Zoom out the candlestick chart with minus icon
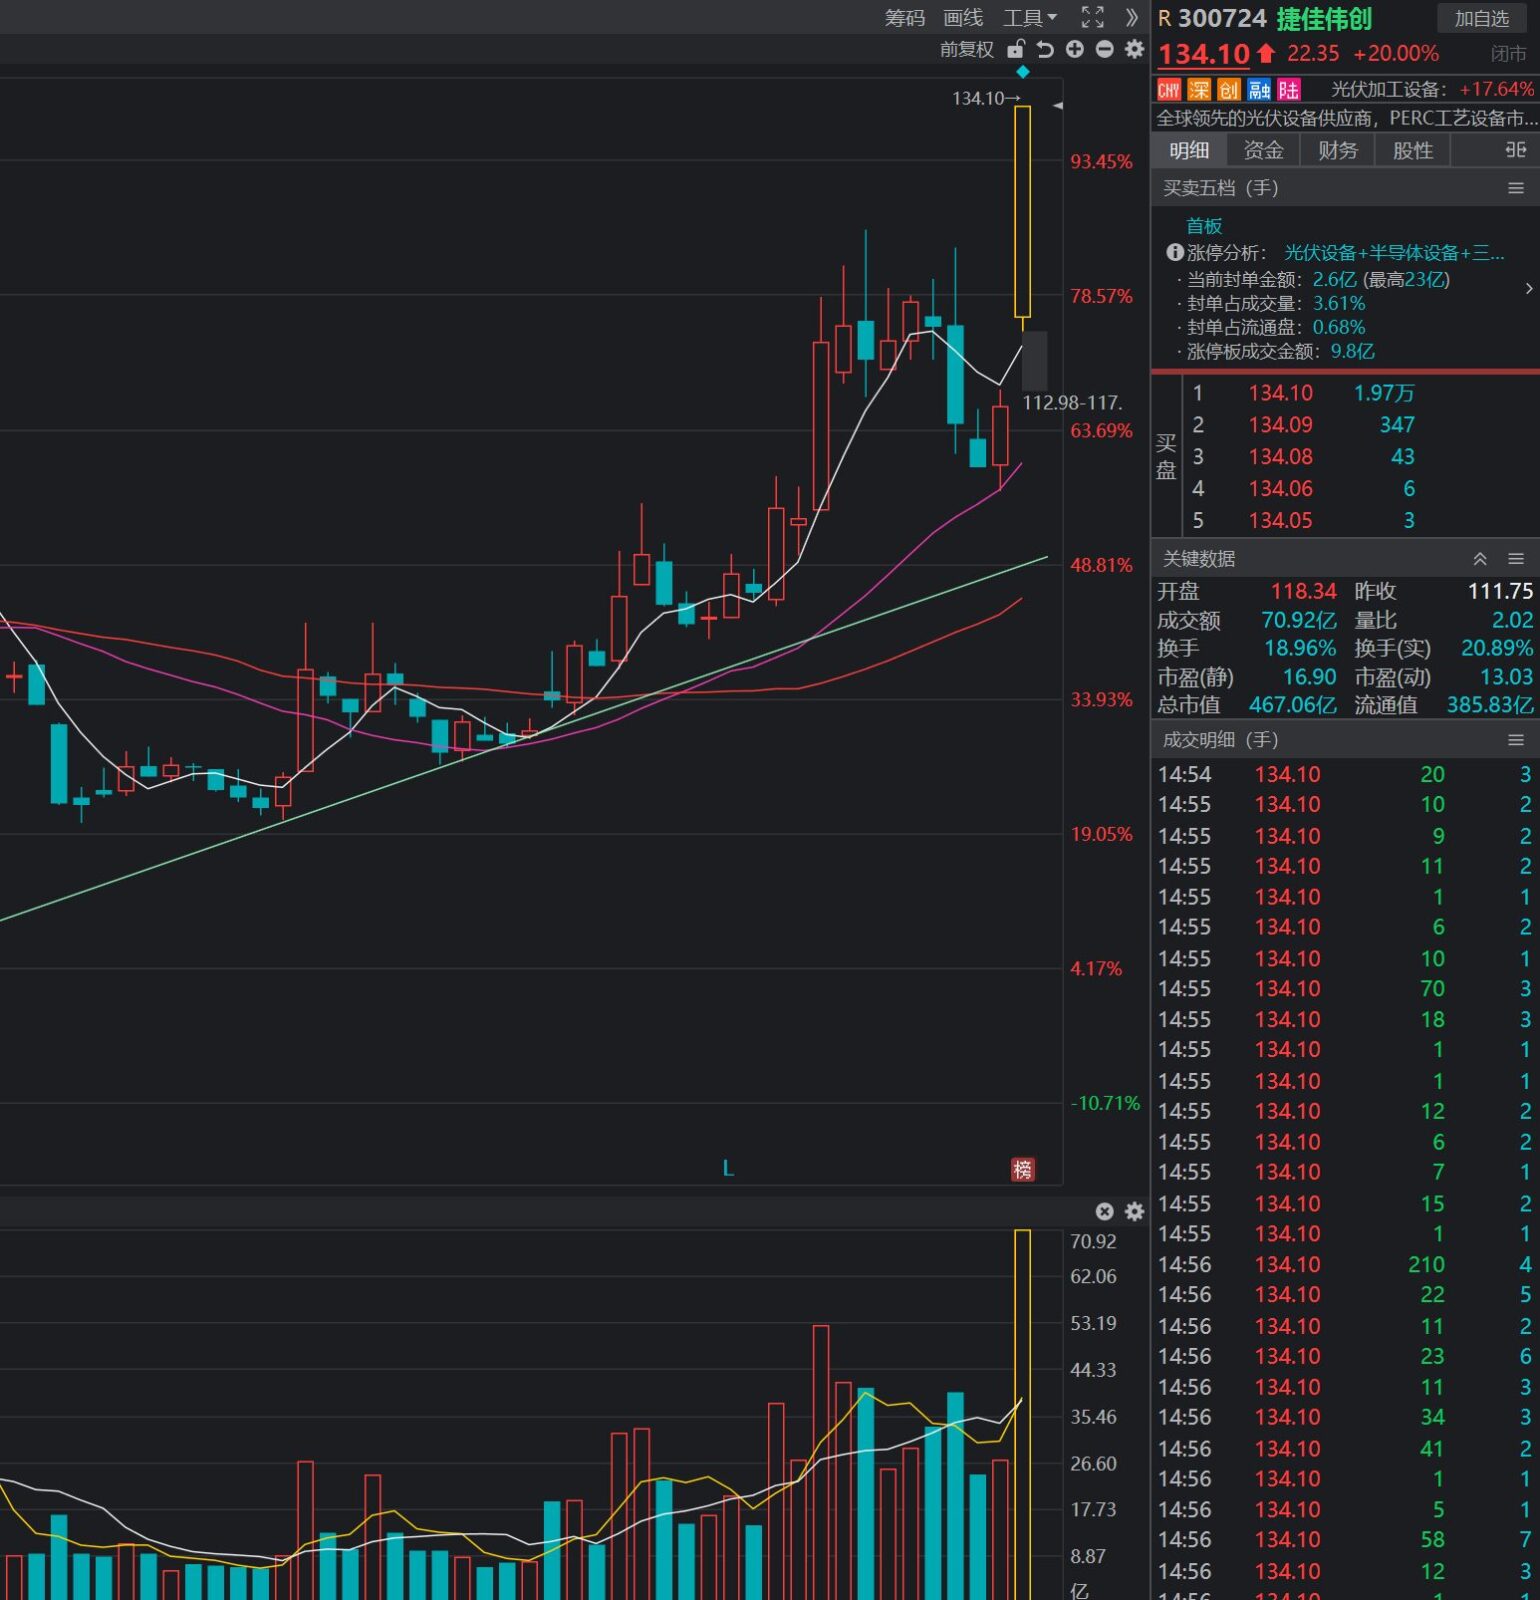The width and height of the screenshot is (1540, 1600). 1104,49
